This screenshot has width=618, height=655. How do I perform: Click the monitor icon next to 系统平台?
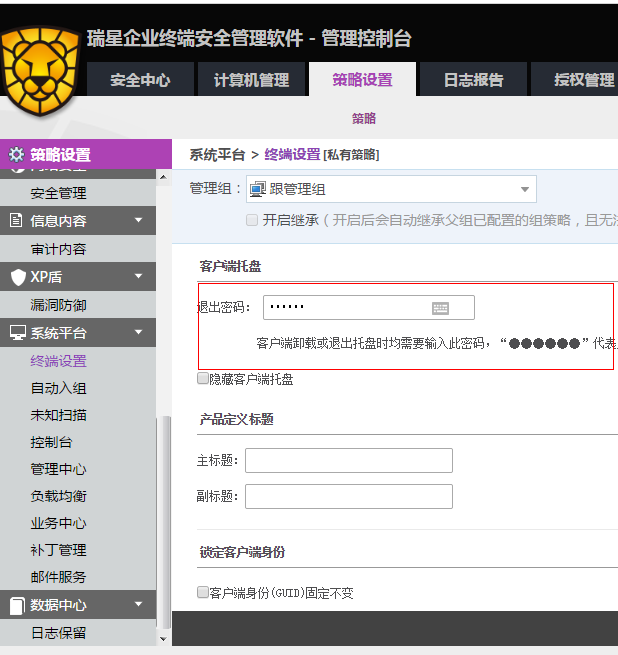18,333
